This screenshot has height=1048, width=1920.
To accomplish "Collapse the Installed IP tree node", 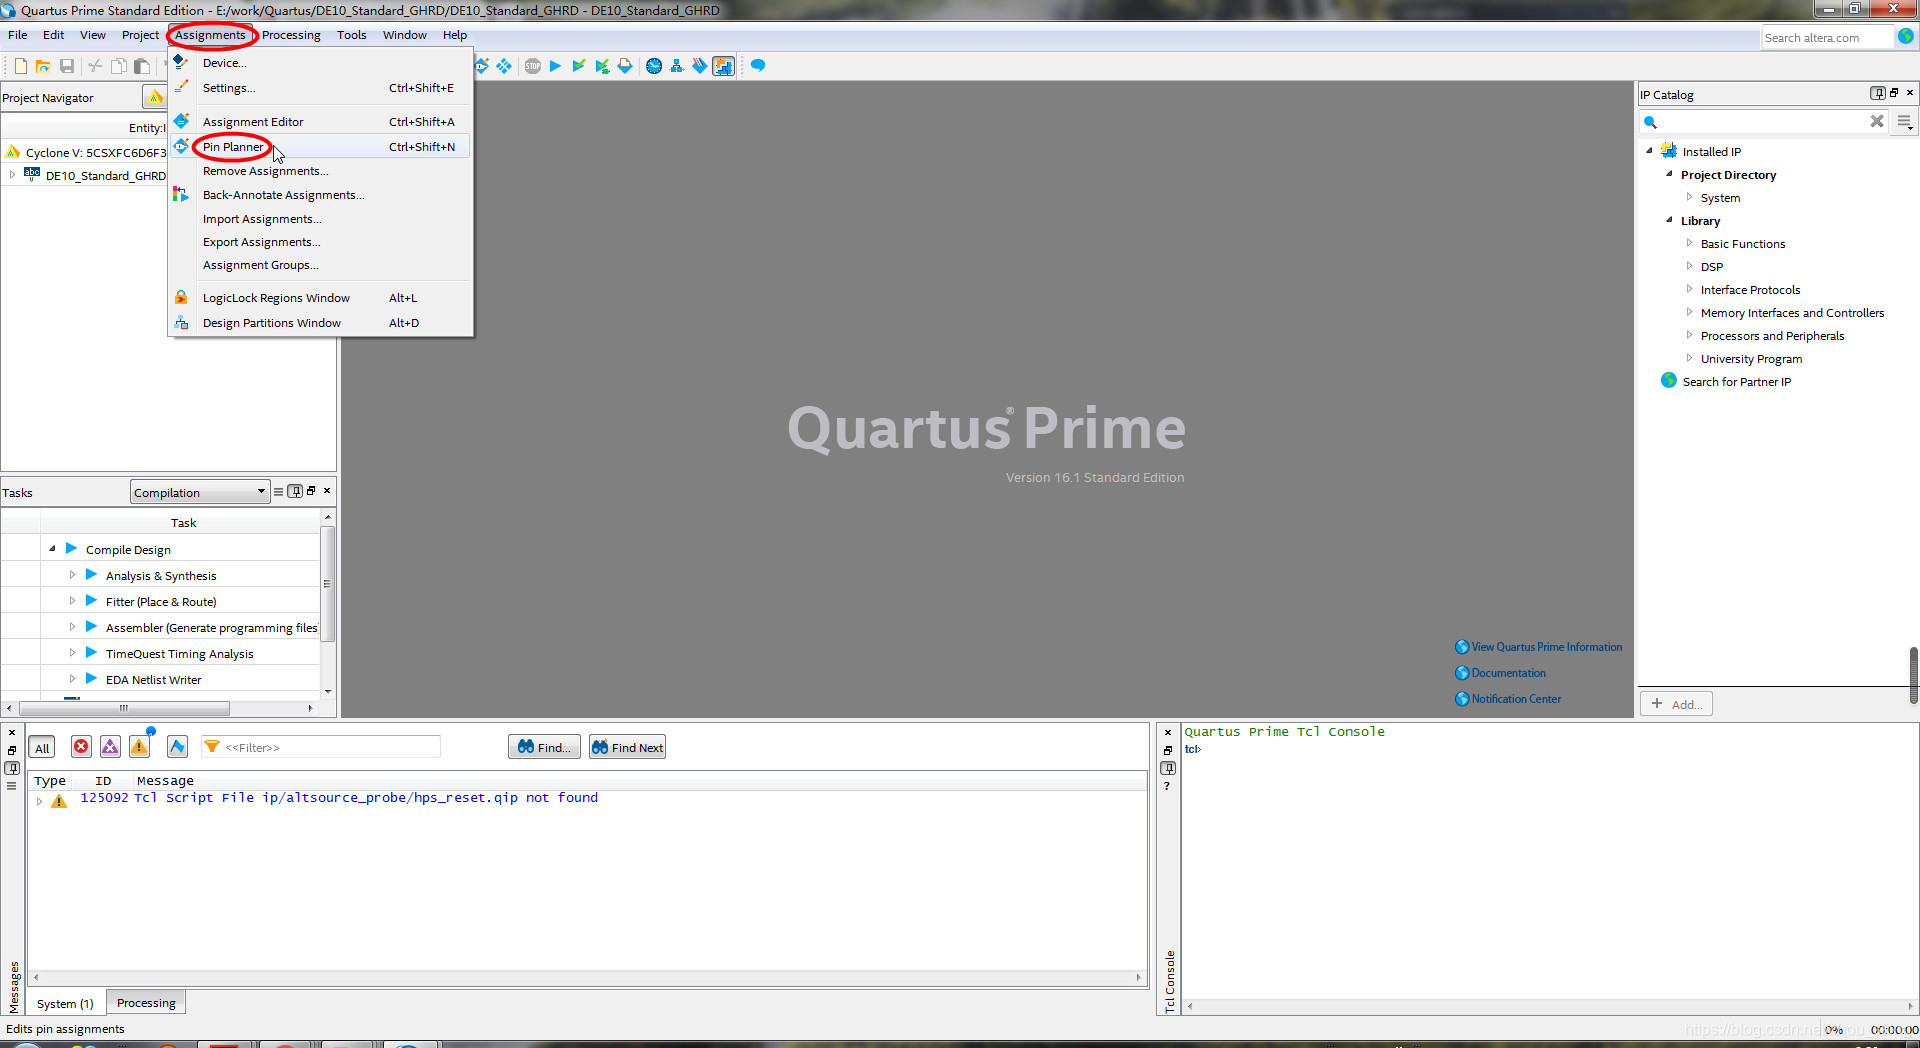I will tap(1649, 151).
